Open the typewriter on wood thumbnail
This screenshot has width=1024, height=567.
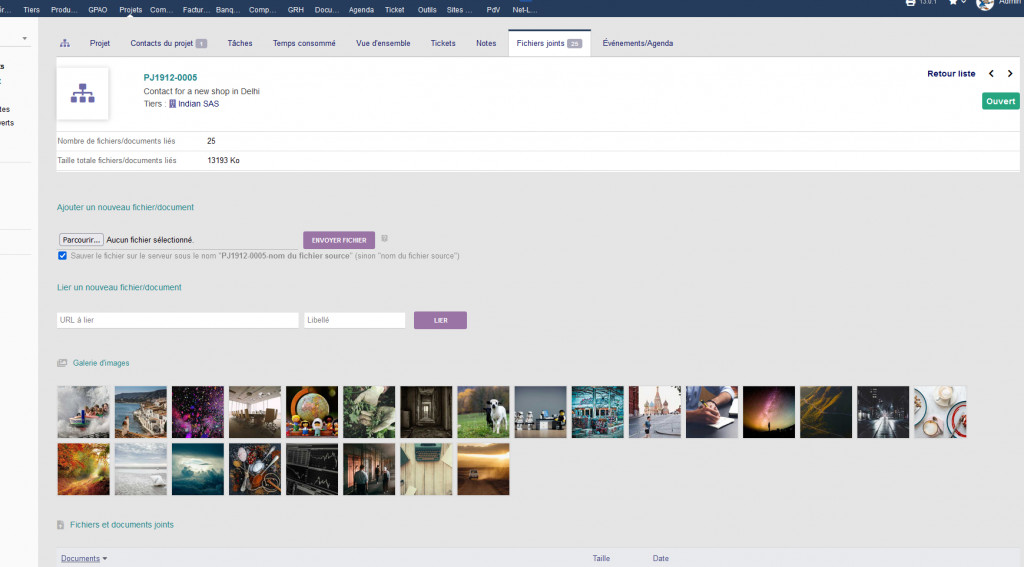pos(426,469)
